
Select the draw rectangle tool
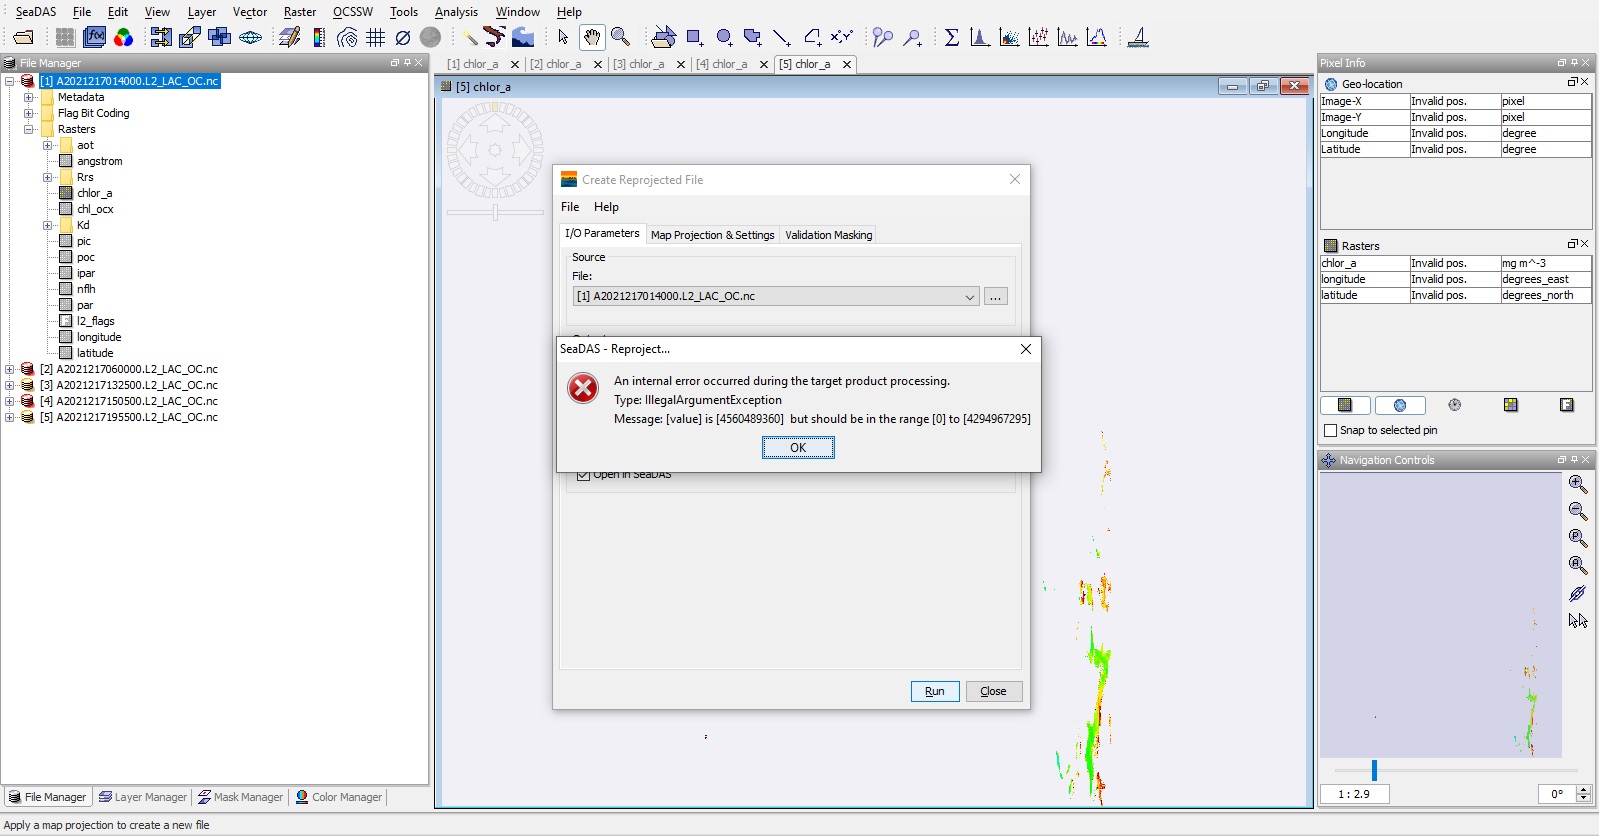click(x=694, y=38)
